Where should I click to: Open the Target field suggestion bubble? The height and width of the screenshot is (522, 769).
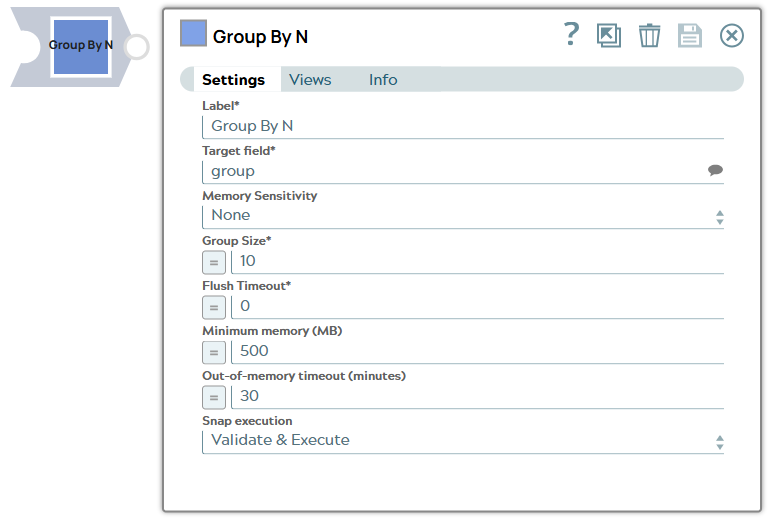pos(715,171)
